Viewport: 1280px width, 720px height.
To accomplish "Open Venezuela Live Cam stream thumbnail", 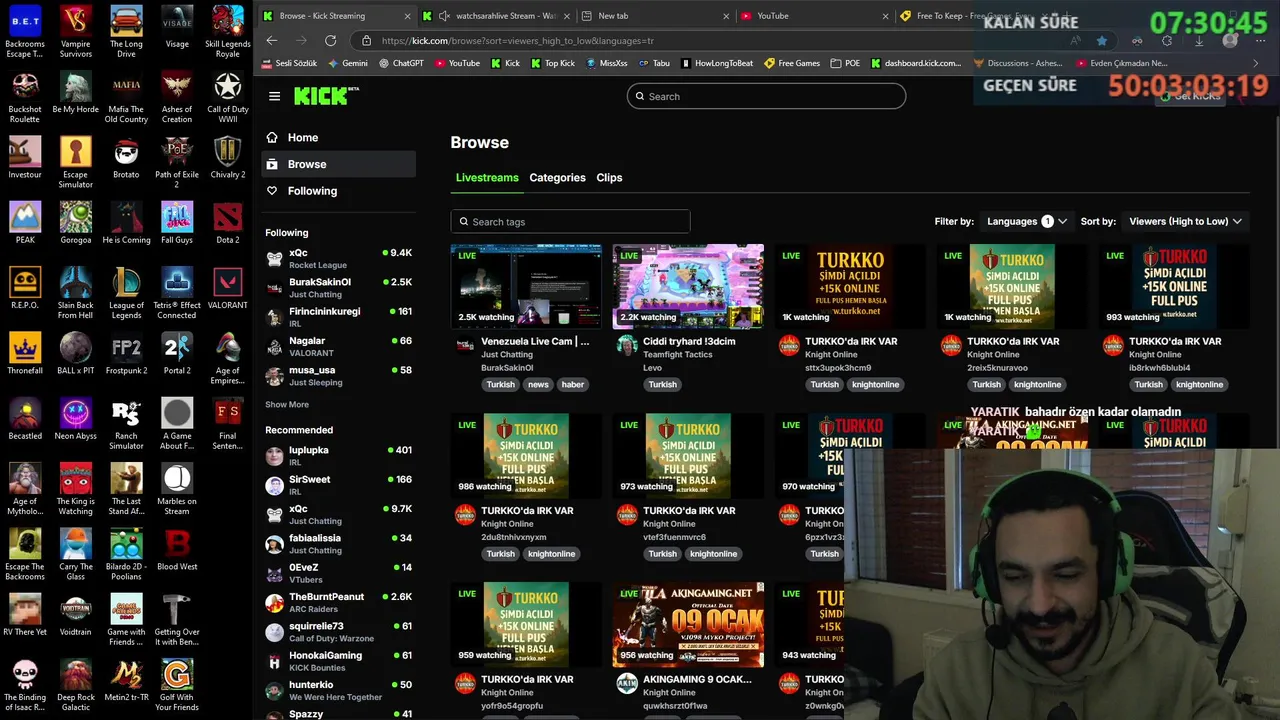I will [526, 286].
